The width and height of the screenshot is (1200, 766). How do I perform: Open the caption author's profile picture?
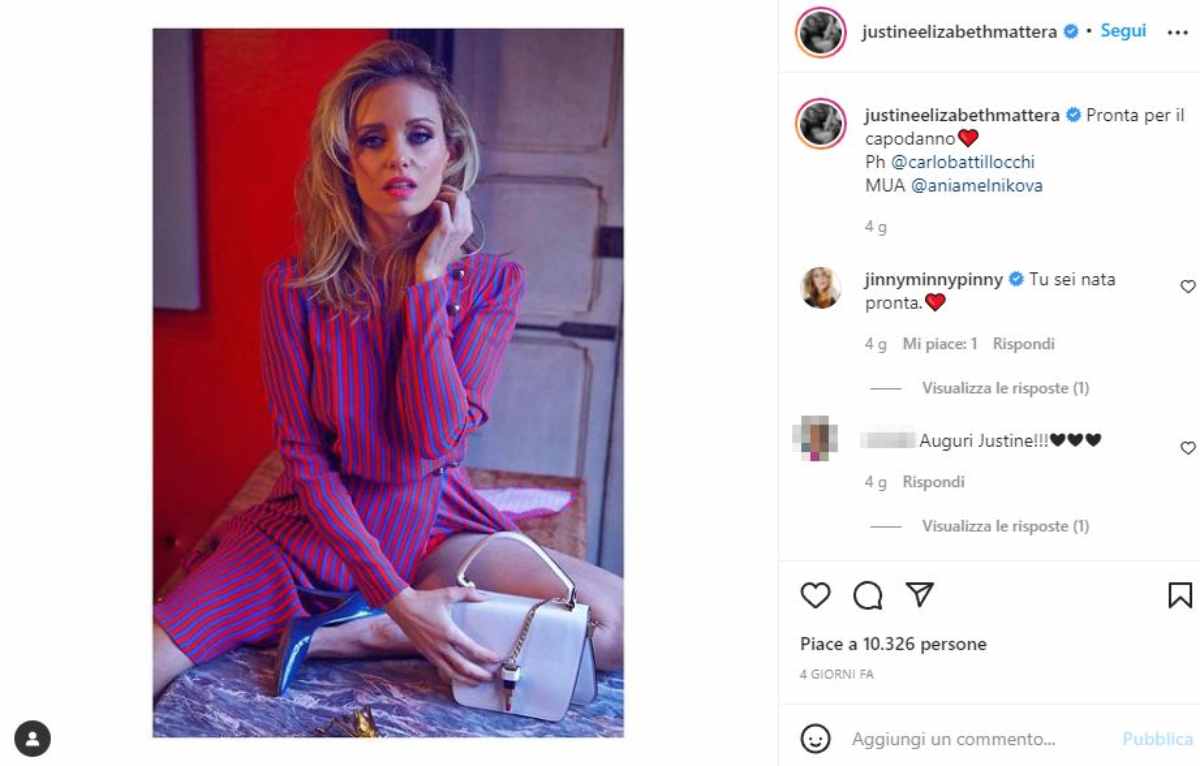821,123
